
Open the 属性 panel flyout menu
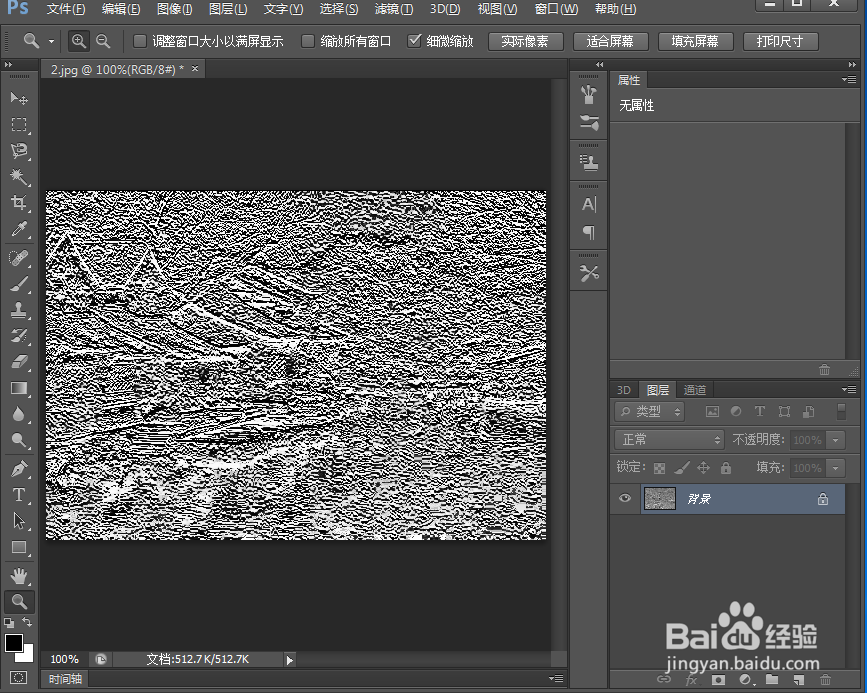pos(849,80)
